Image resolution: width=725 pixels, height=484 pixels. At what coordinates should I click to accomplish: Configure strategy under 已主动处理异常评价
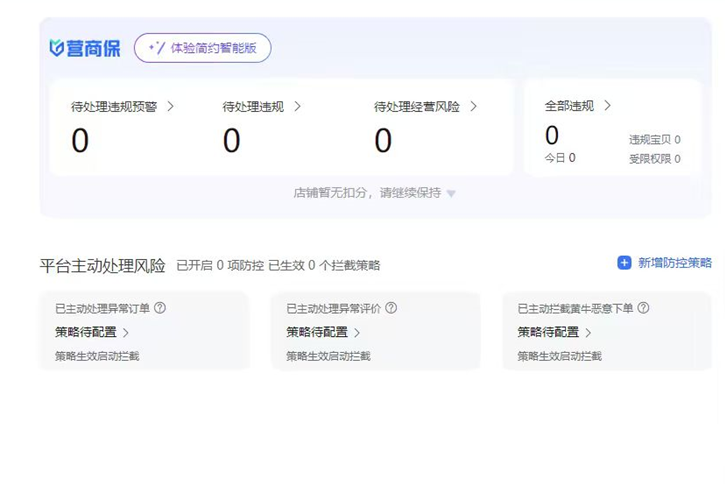click(x=322, y=332)
